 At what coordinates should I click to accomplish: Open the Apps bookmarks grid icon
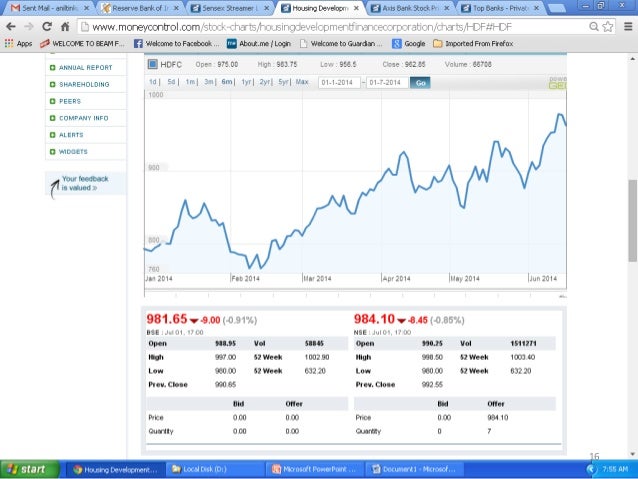pos(9,44)
